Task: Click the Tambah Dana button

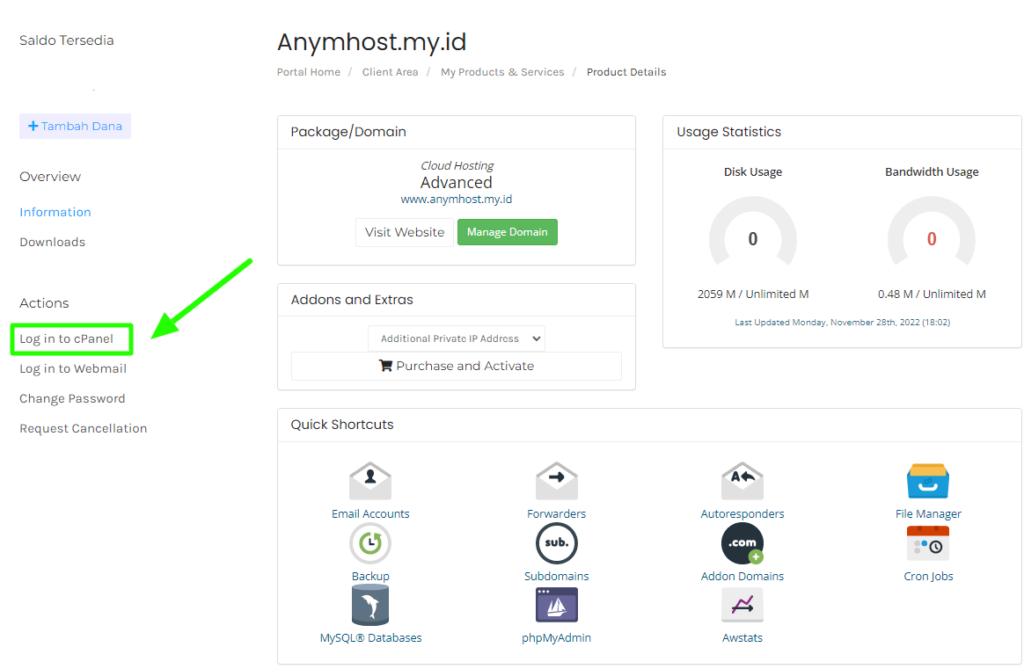Action: tap(75, 126)
